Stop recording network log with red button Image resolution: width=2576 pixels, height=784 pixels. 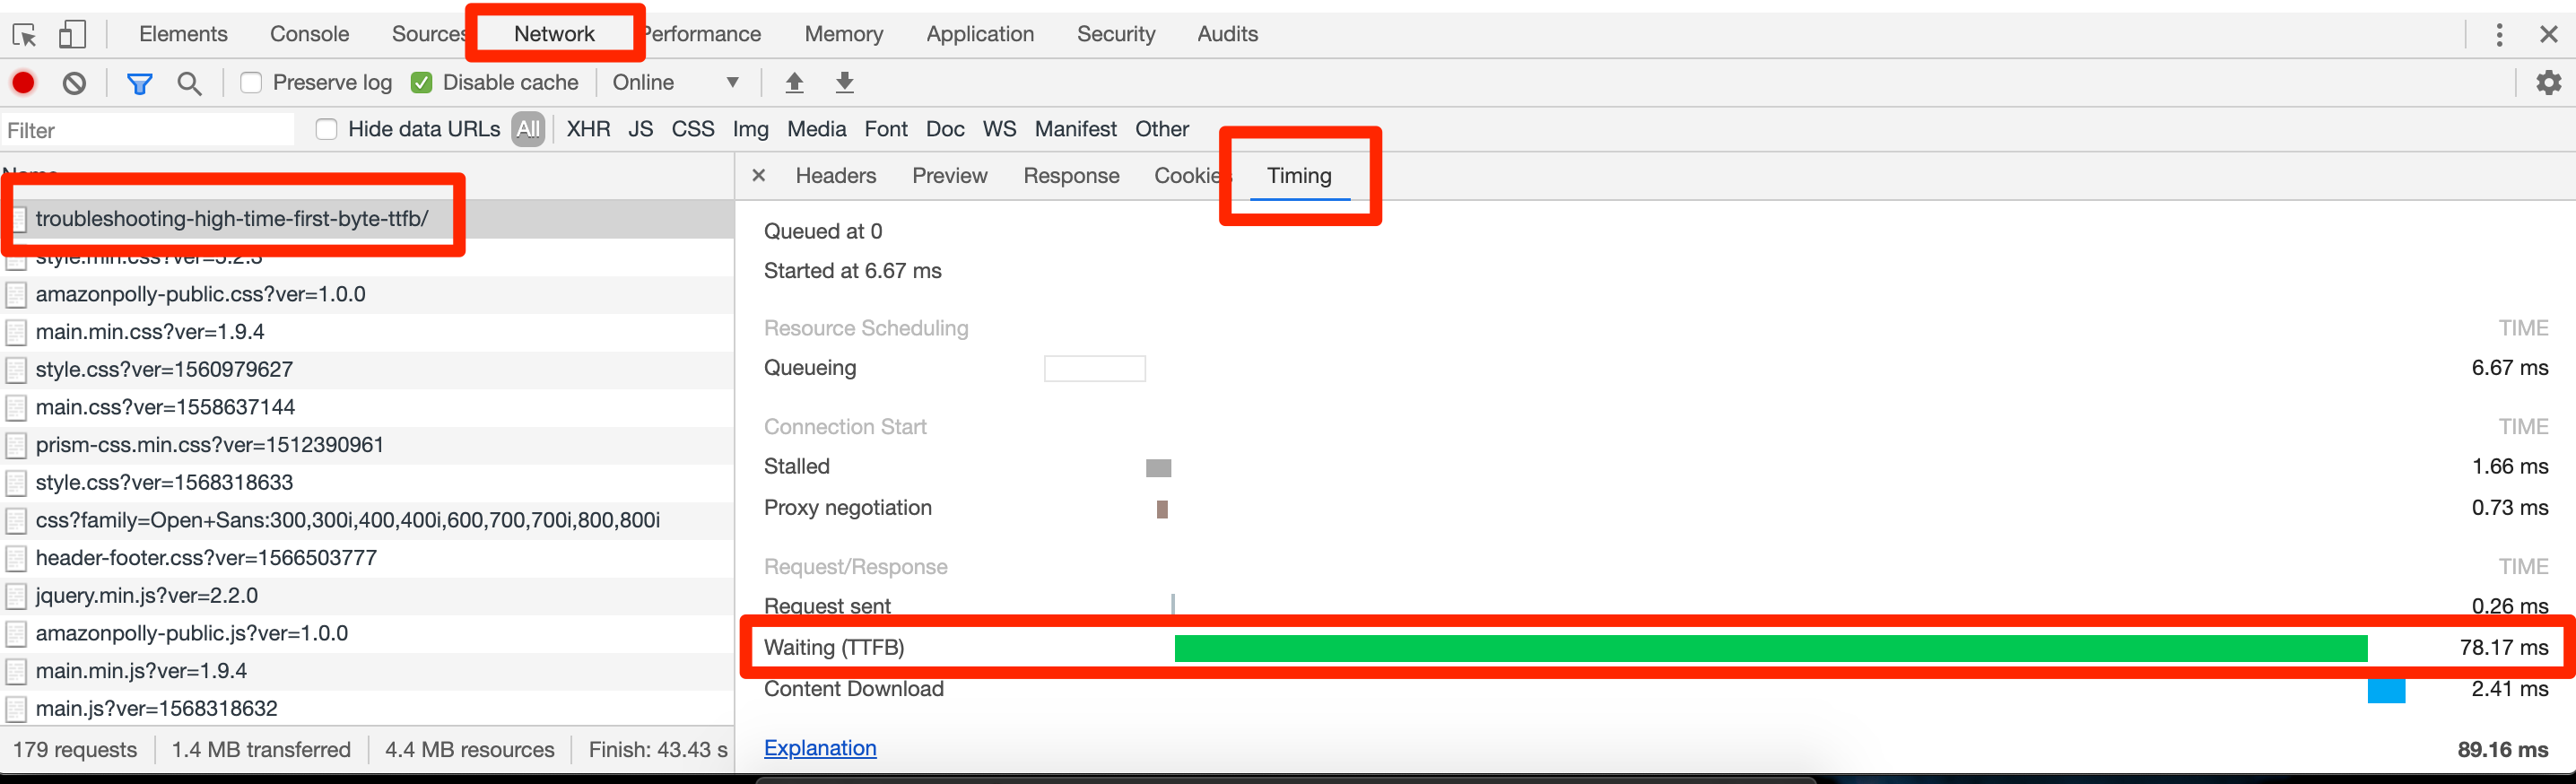(24, 83)
